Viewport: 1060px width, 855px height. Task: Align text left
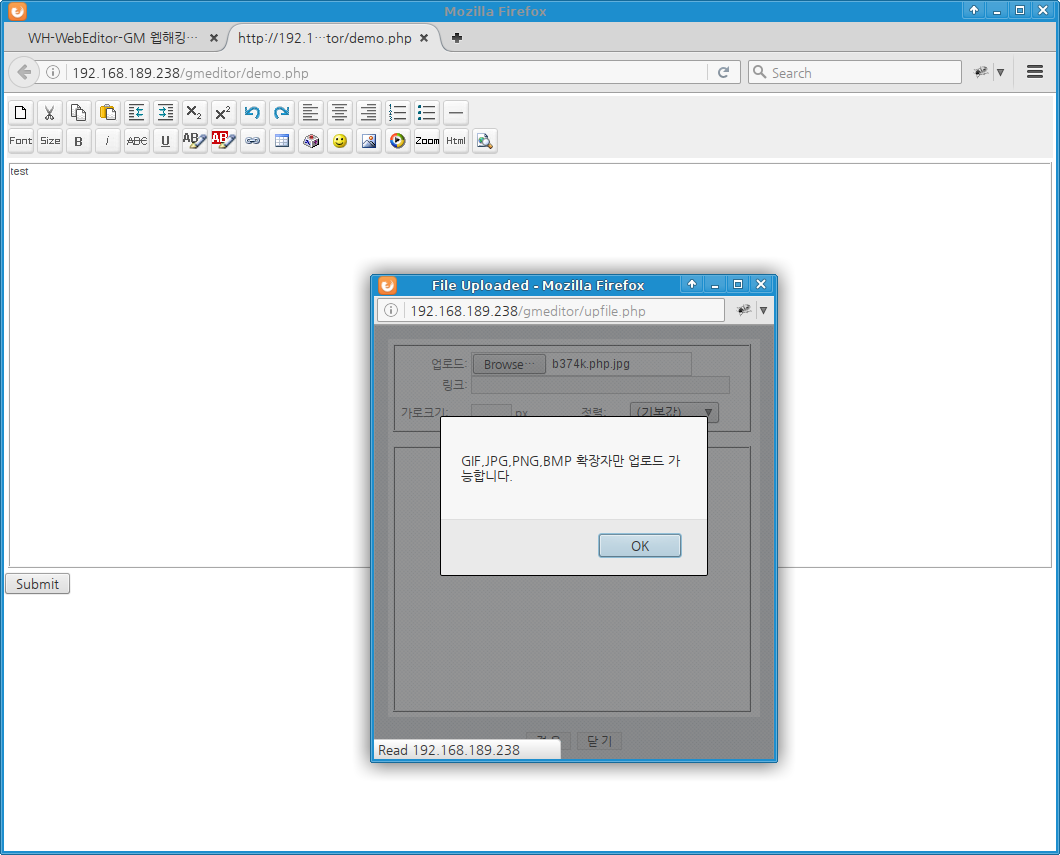(311, 112)
